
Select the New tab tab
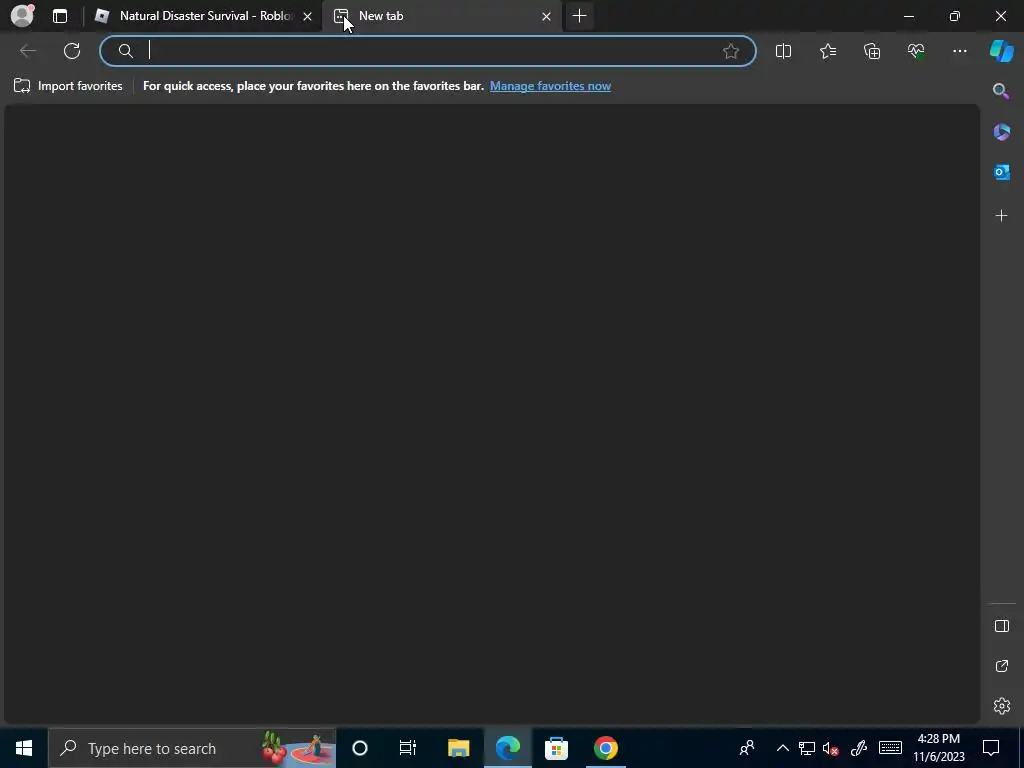tap(444, 16)
